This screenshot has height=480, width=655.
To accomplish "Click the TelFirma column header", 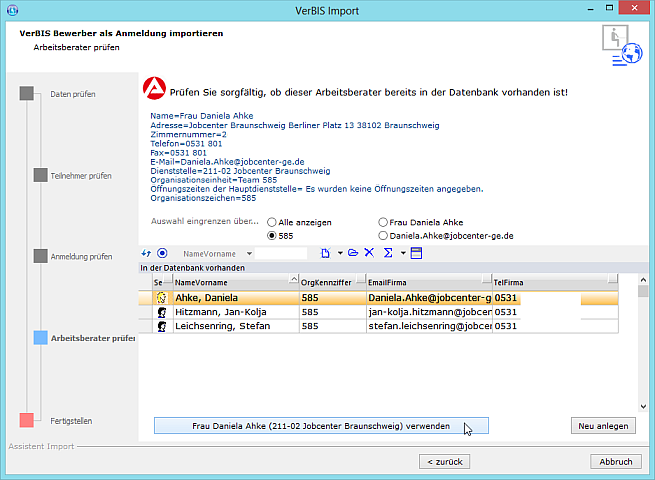I will pos(555,283).
